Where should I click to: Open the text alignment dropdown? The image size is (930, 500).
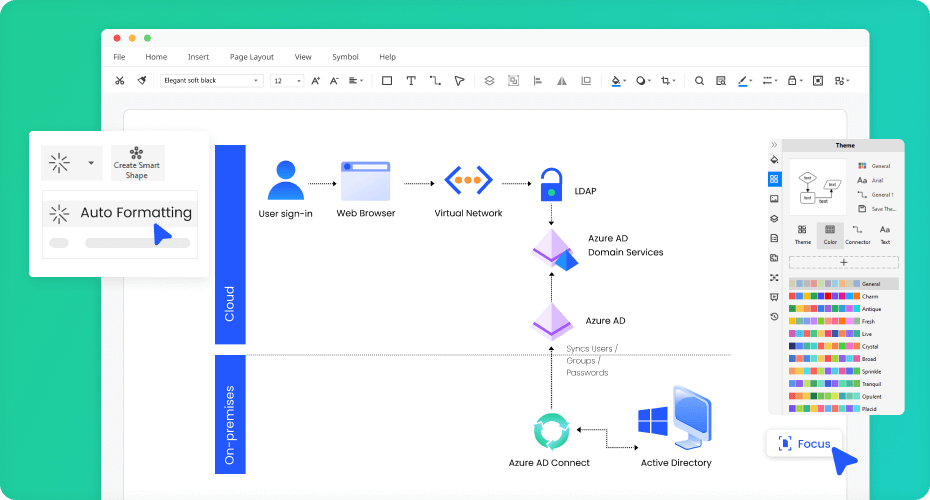(356, 81)
